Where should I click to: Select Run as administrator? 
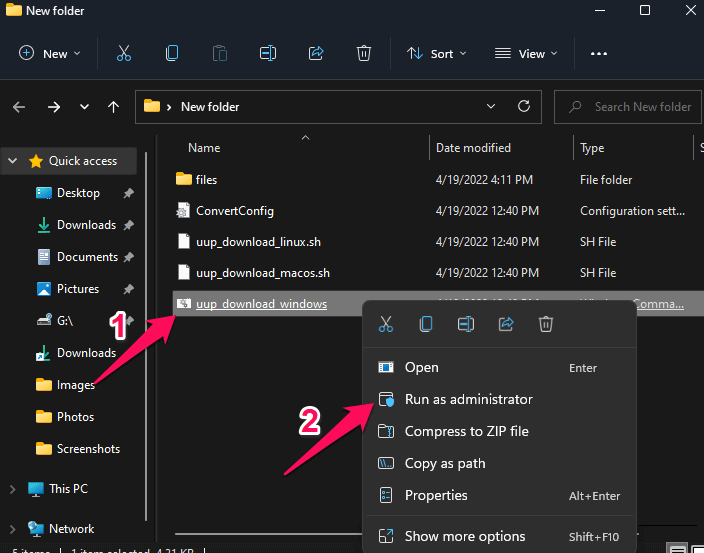[x=468, y=399]
